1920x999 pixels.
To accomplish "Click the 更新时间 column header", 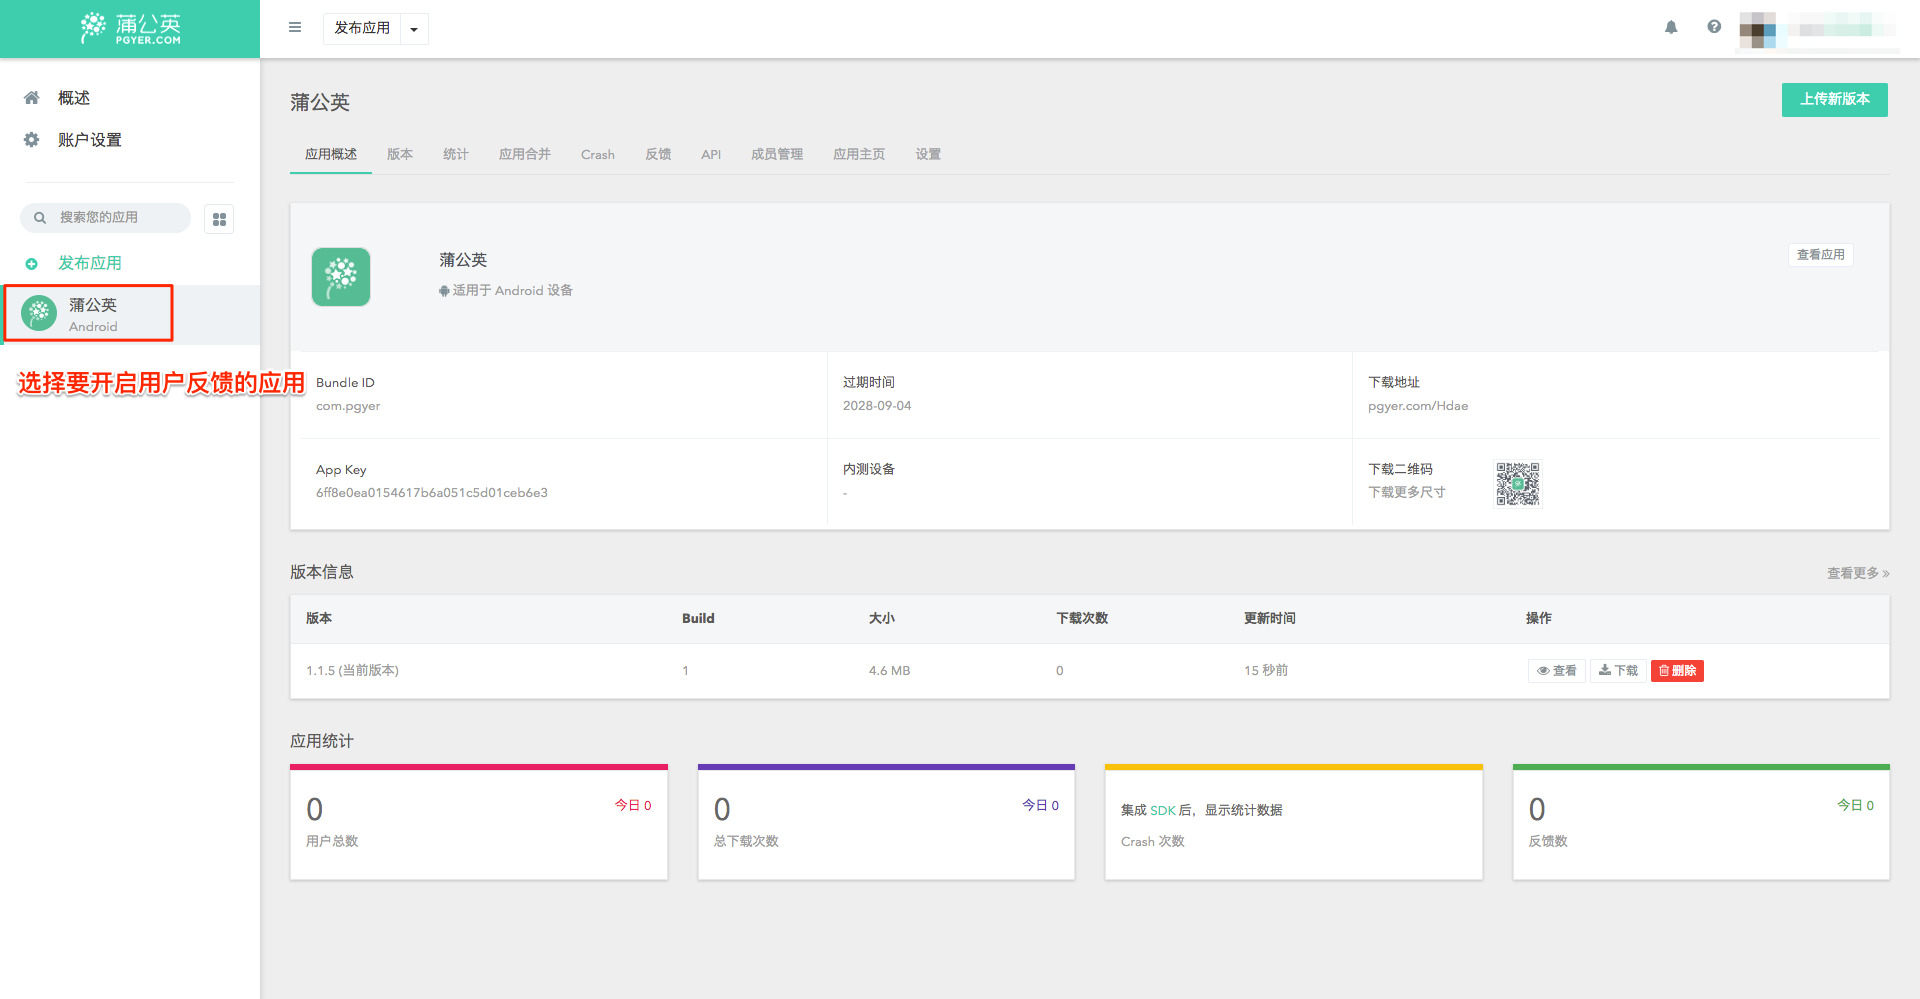I will point(1270,619).
